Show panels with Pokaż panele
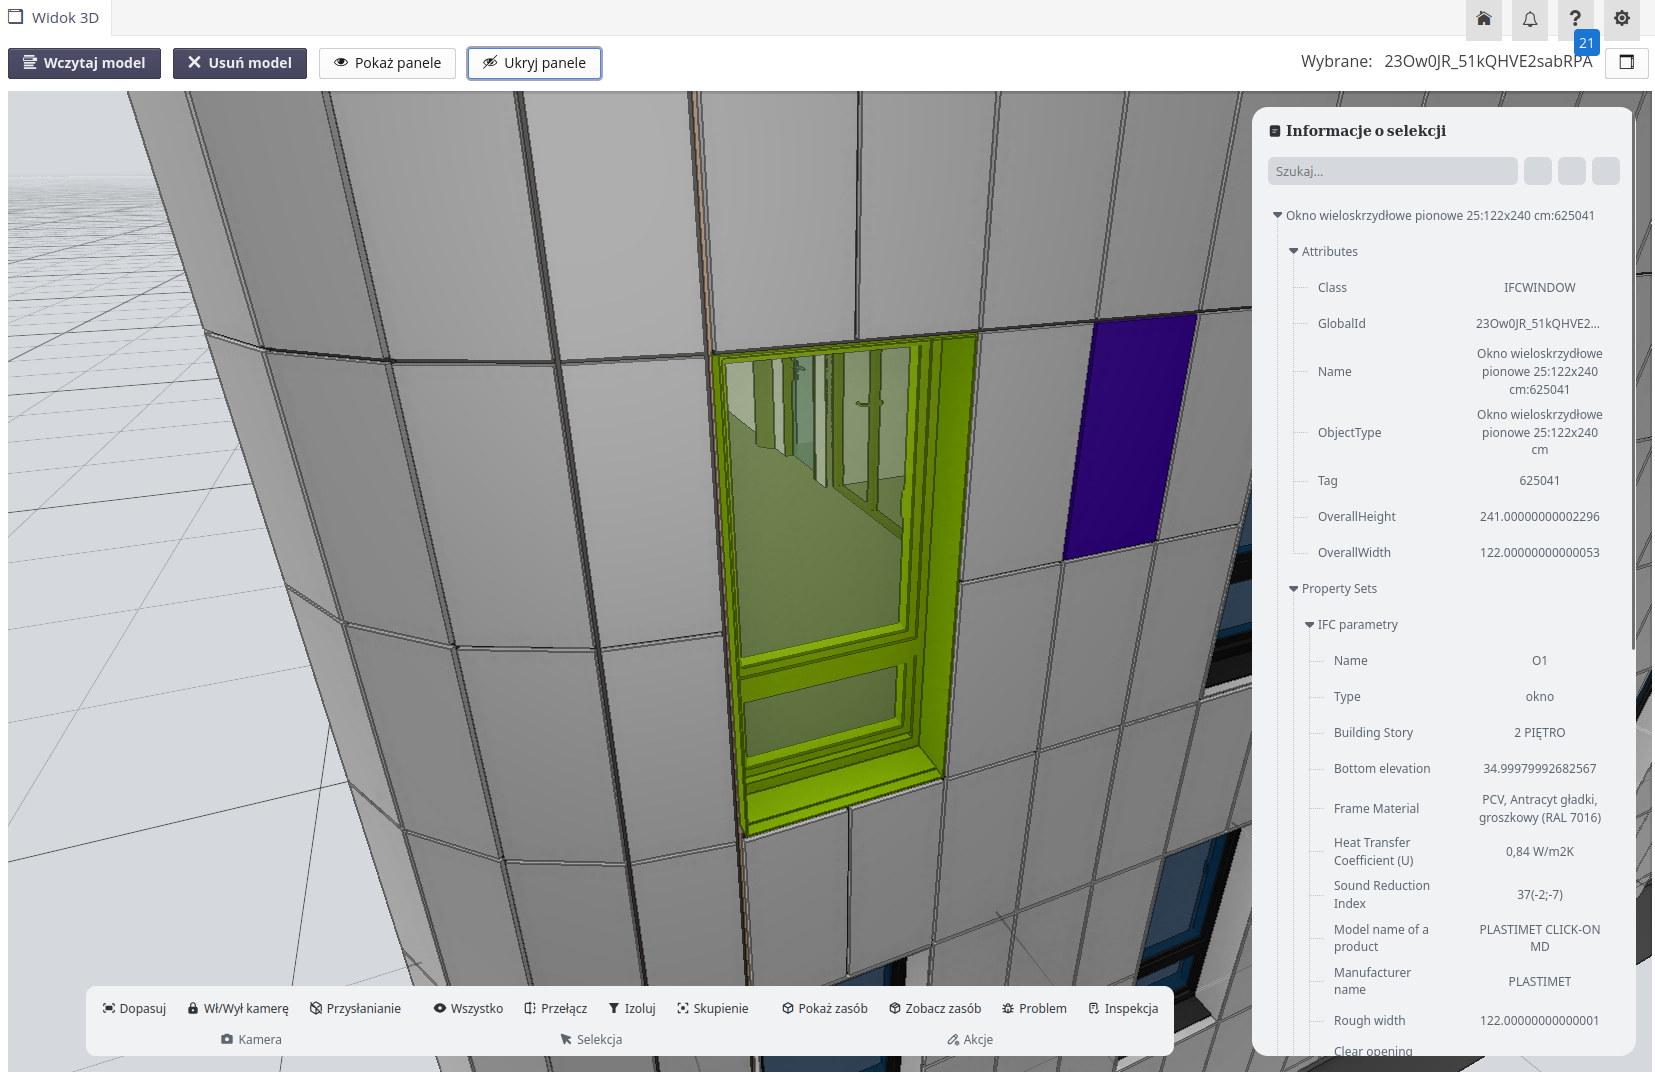The image size is (1655, 1079). coord(387,63)
